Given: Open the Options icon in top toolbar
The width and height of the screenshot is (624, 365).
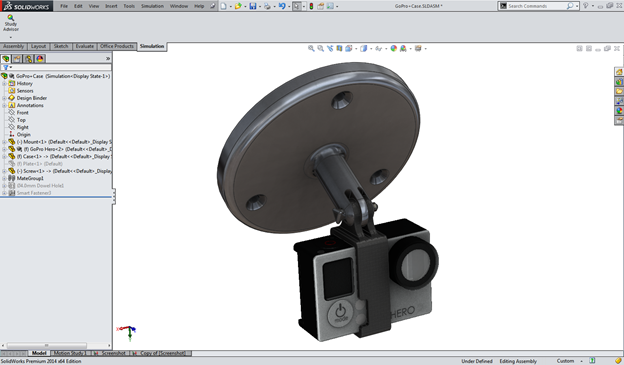Looking at the screenshot, I should pyautogui.click(x=330, y=6).
